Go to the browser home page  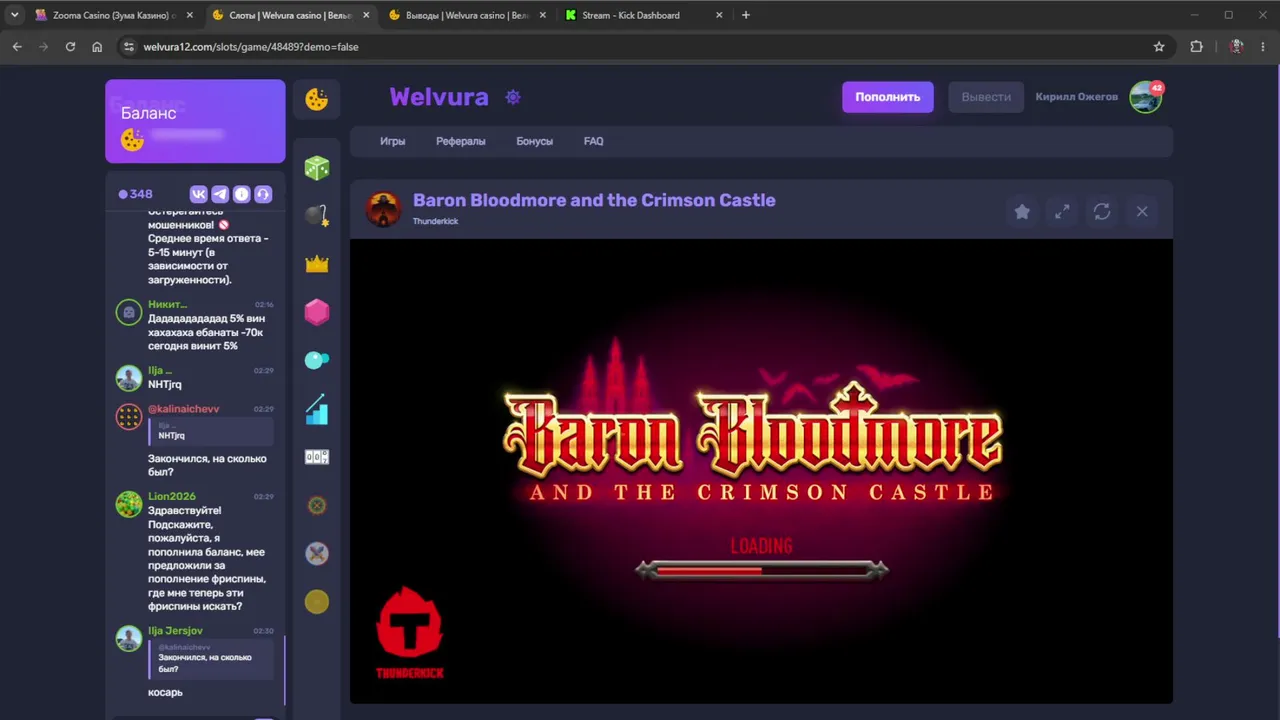[x=97, y=47]
